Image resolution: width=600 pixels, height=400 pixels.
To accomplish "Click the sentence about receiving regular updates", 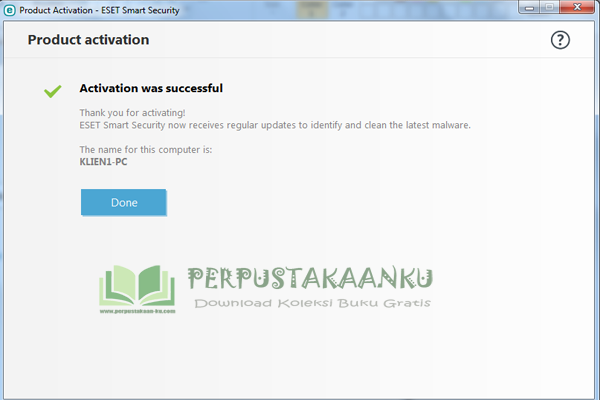I will [275, 125].
